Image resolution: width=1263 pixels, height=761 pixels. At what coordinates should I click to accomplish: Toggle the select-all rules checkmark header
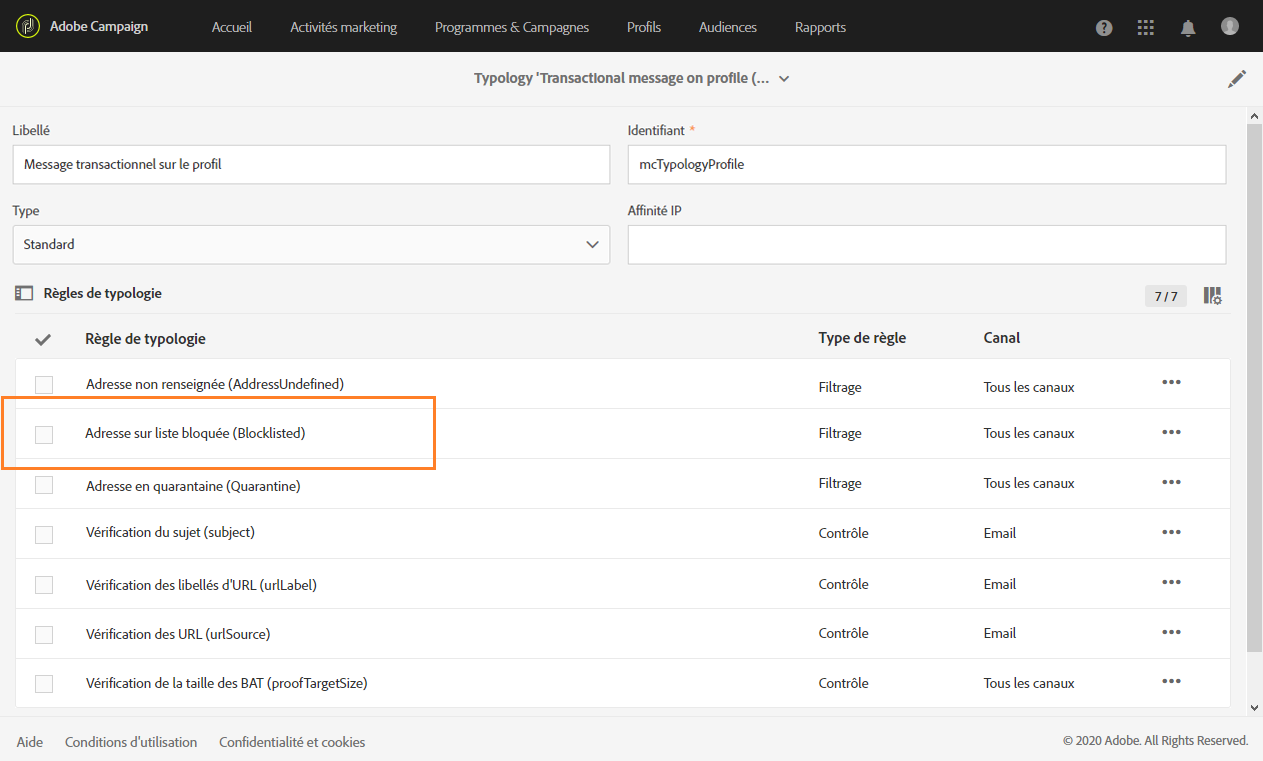43,339
